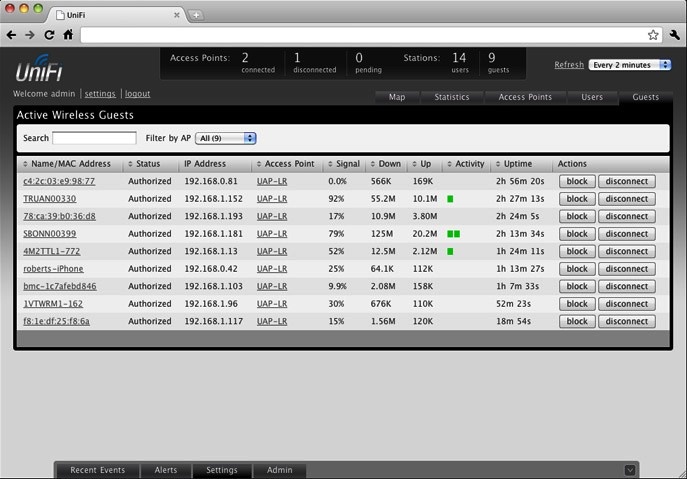Switch to the Map tab
687x479 pixels.
pos(397,97)
